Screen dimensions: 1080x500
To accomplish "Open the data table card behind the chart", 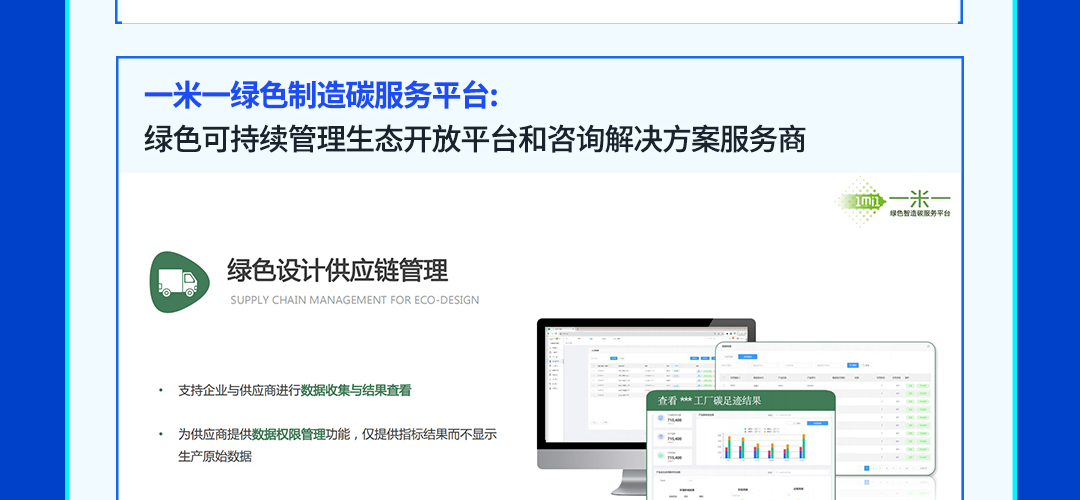I will point(825,408).
